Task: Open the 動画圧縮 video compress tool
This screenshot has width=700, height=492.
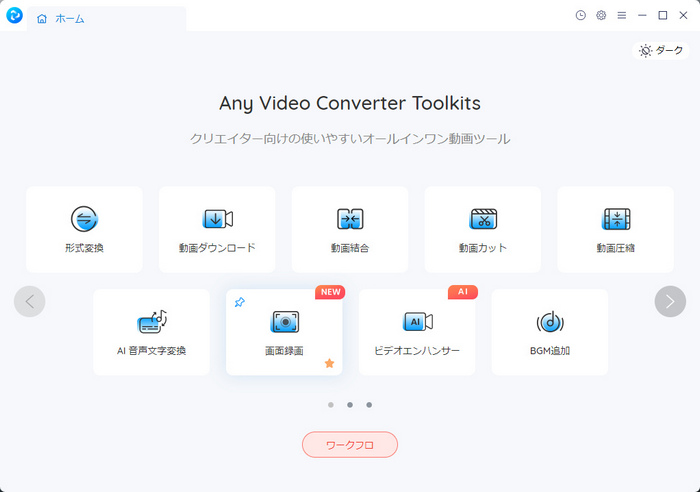Action: pos(616,229)
